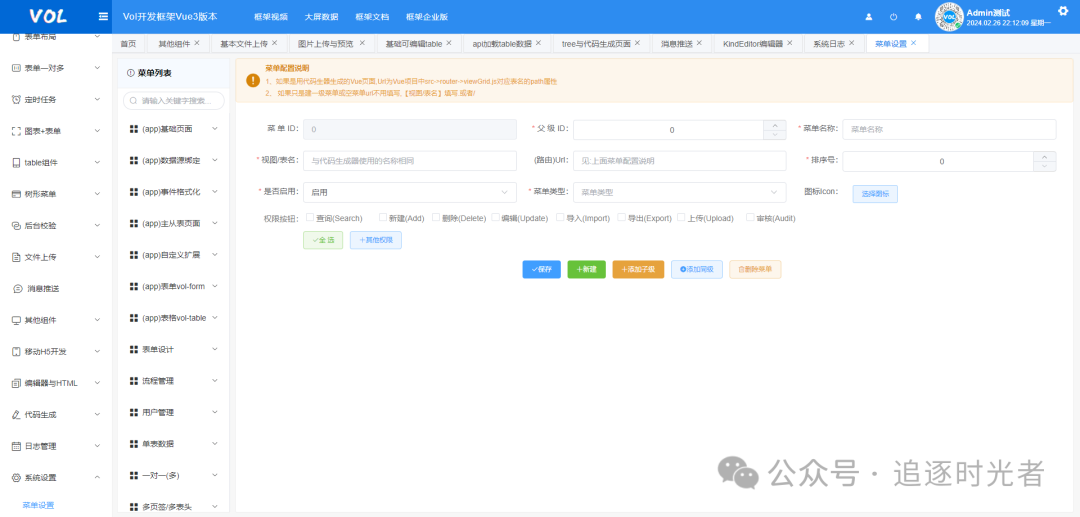Viewport: 1080px width, 517px height.
Task: Click the 其他组件 monitor icon
Action: coord(17,320)
